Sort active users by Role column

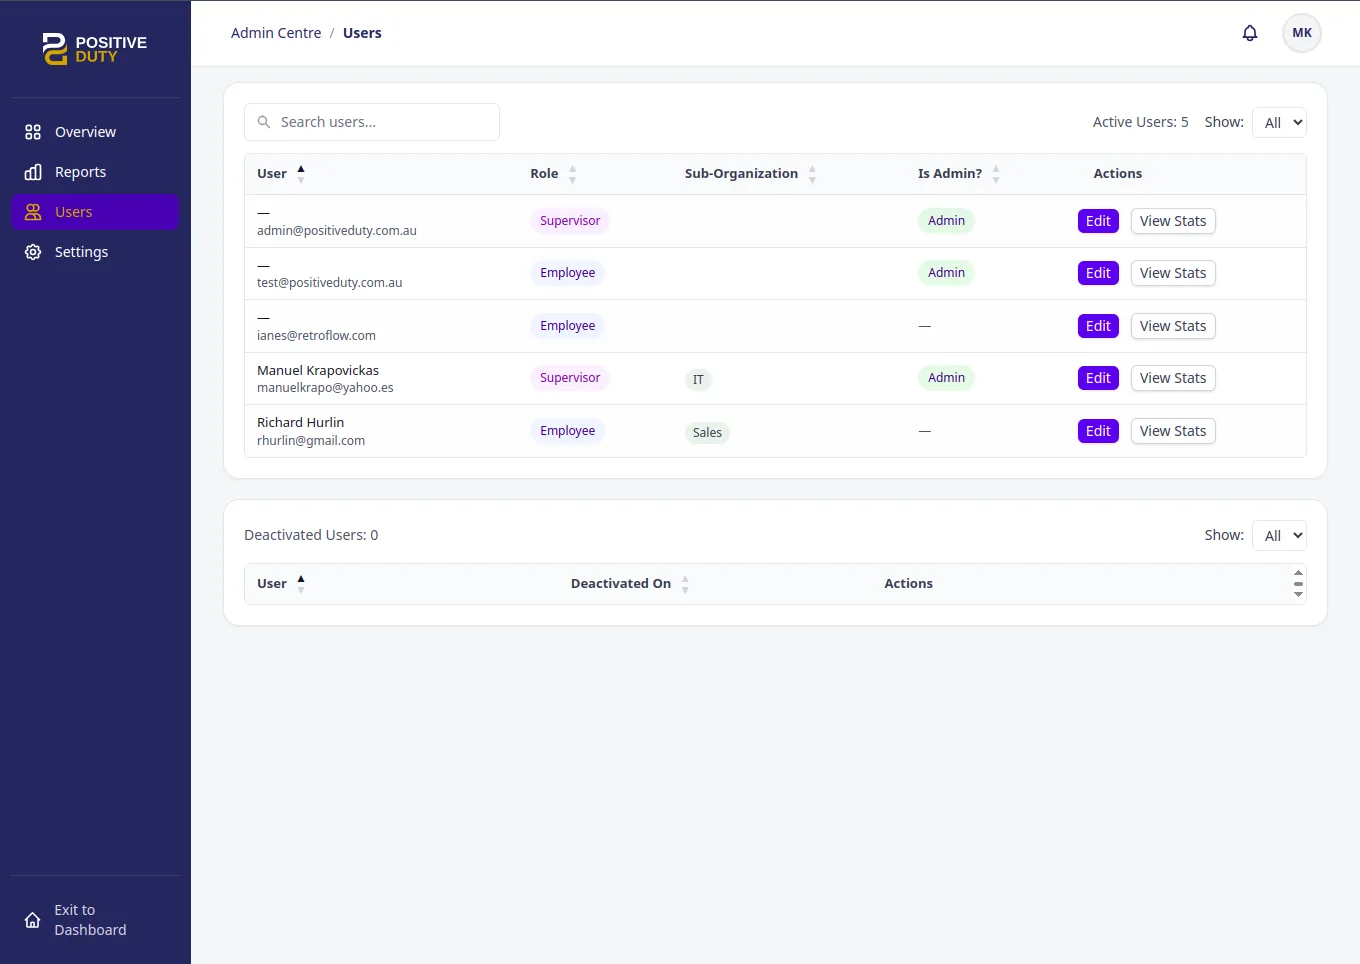point(572,174)
